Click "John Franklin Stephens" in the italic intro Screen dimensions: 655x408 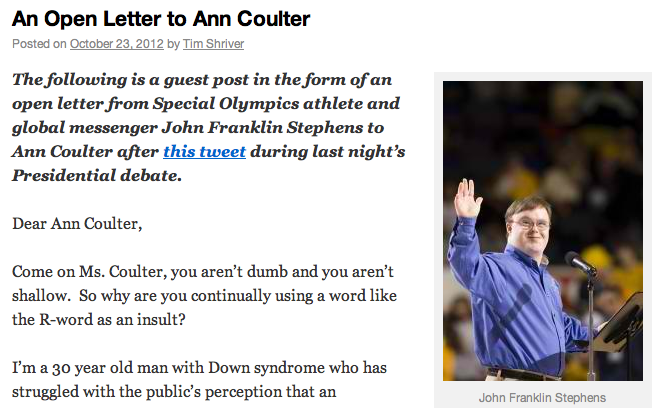point(263,128)
